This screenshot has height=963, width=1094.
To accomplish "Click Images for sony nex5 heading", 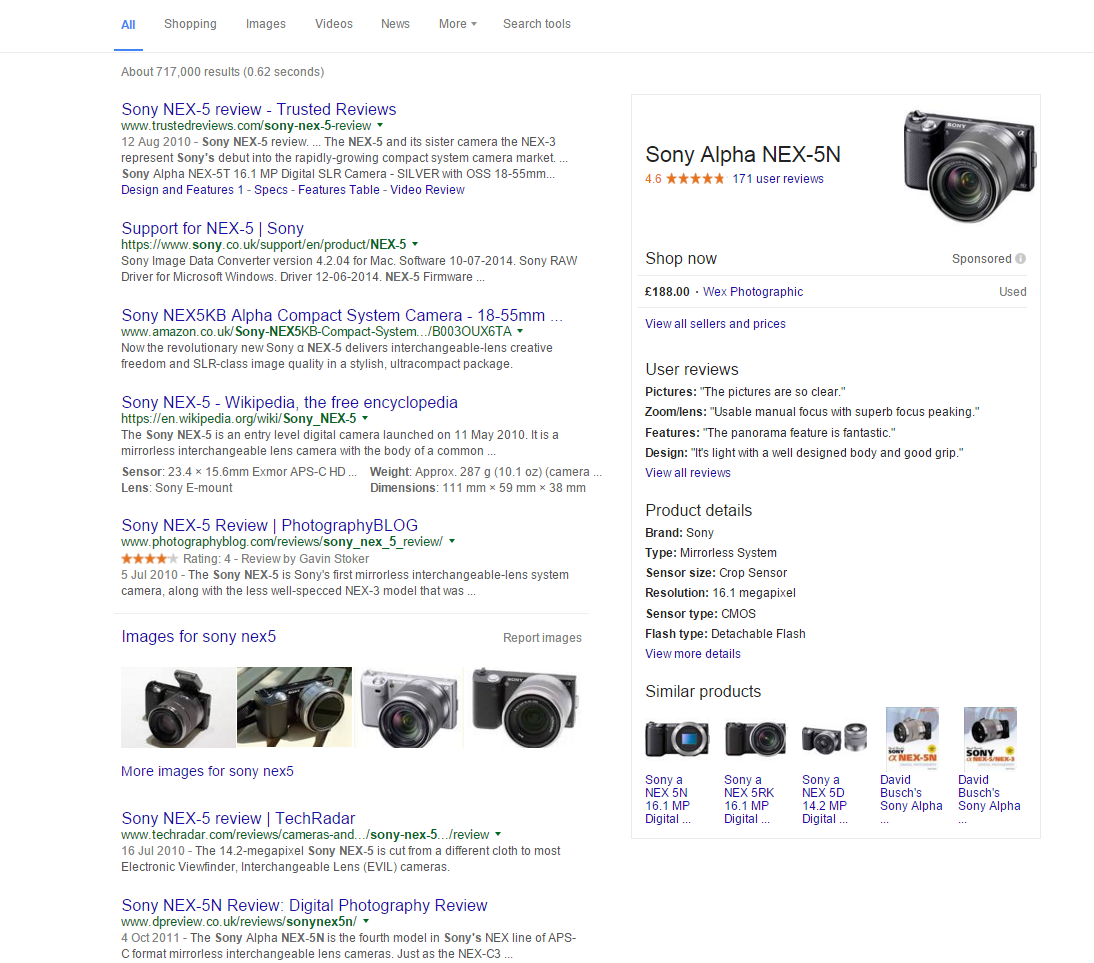I will 199,636.
